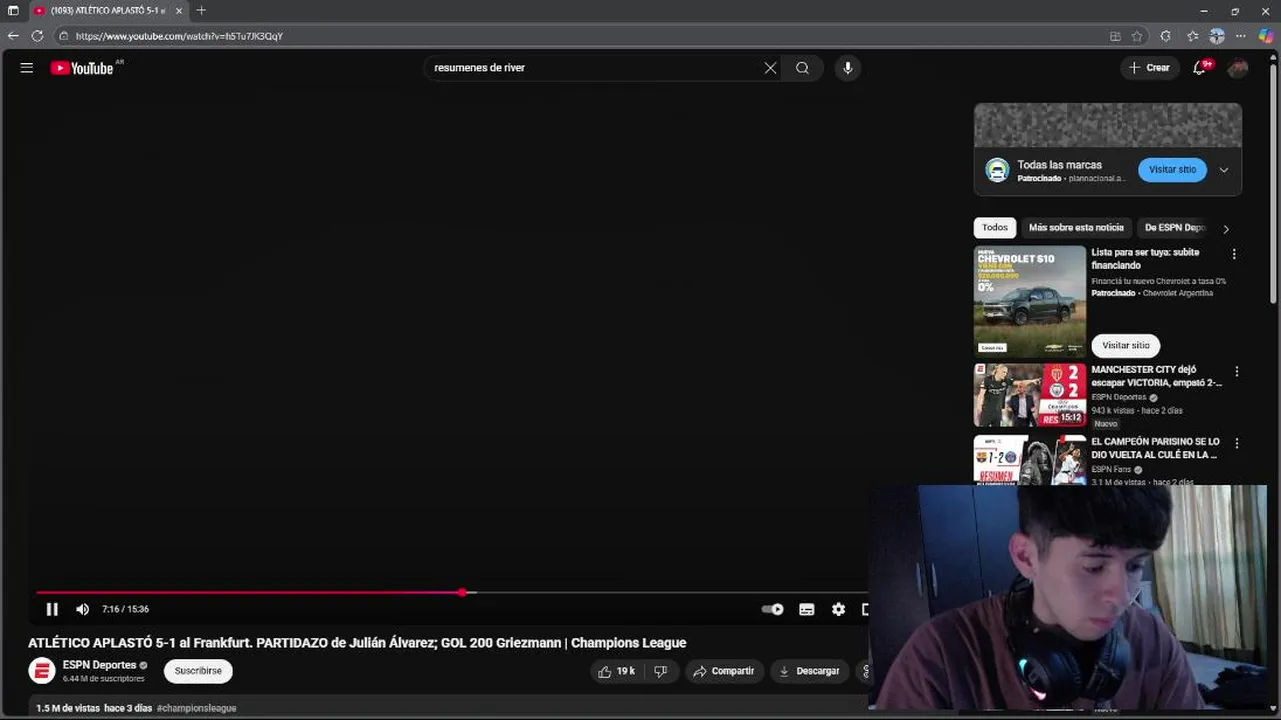
Task: Toggle subtitles with the captions icon
Action: 807,609
